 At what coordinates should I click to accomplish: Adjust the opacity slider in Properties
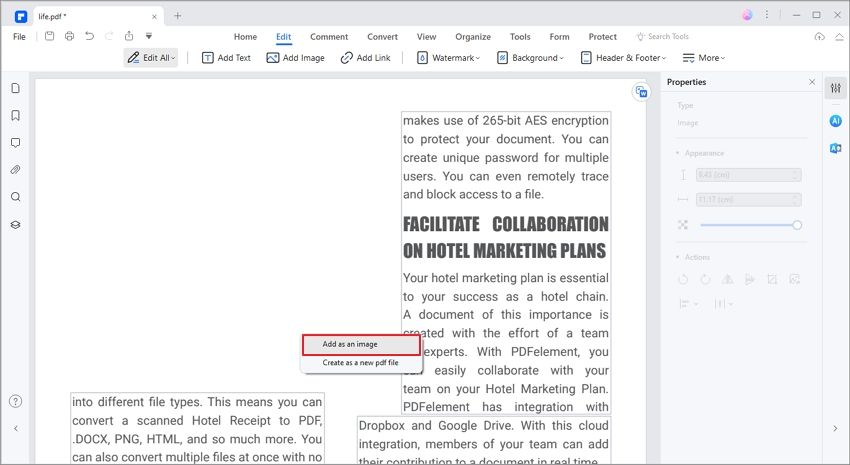pyautogui.click(x=750, y=225)
